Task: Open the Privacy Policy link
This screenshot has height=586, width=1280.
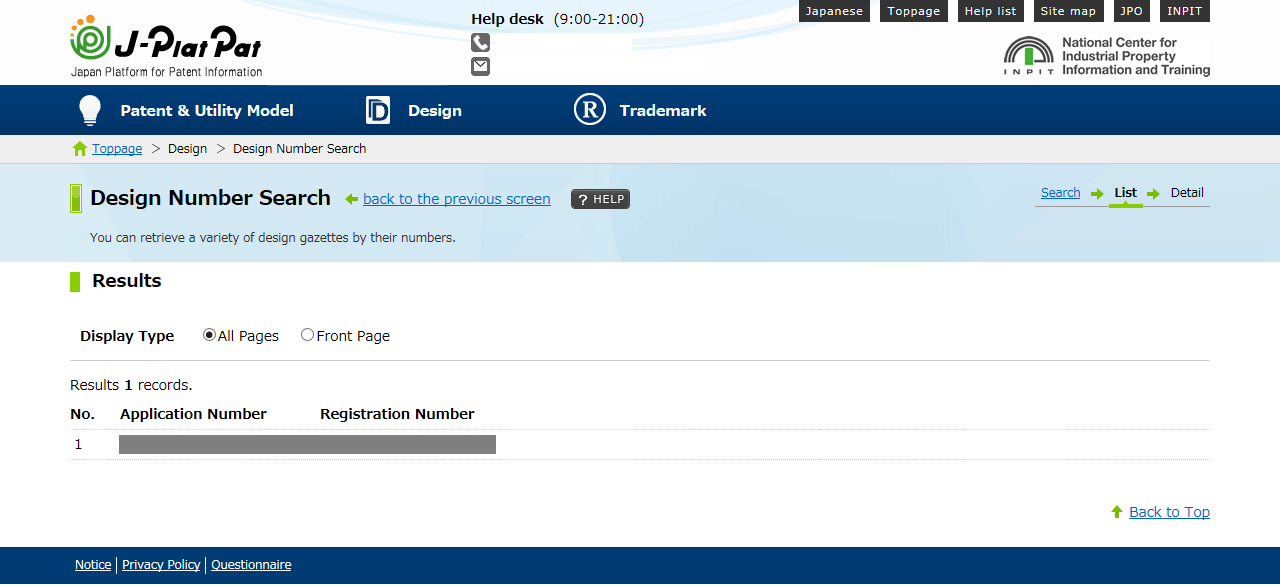Action: click(161, 565)
